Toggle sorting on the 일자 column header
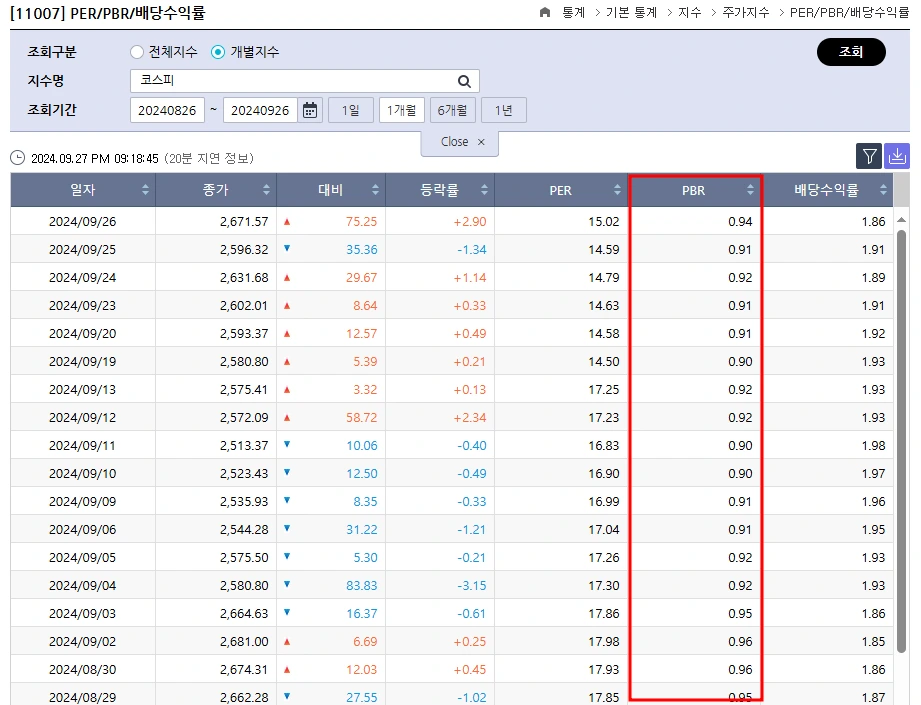 click(x=145, y=189)
